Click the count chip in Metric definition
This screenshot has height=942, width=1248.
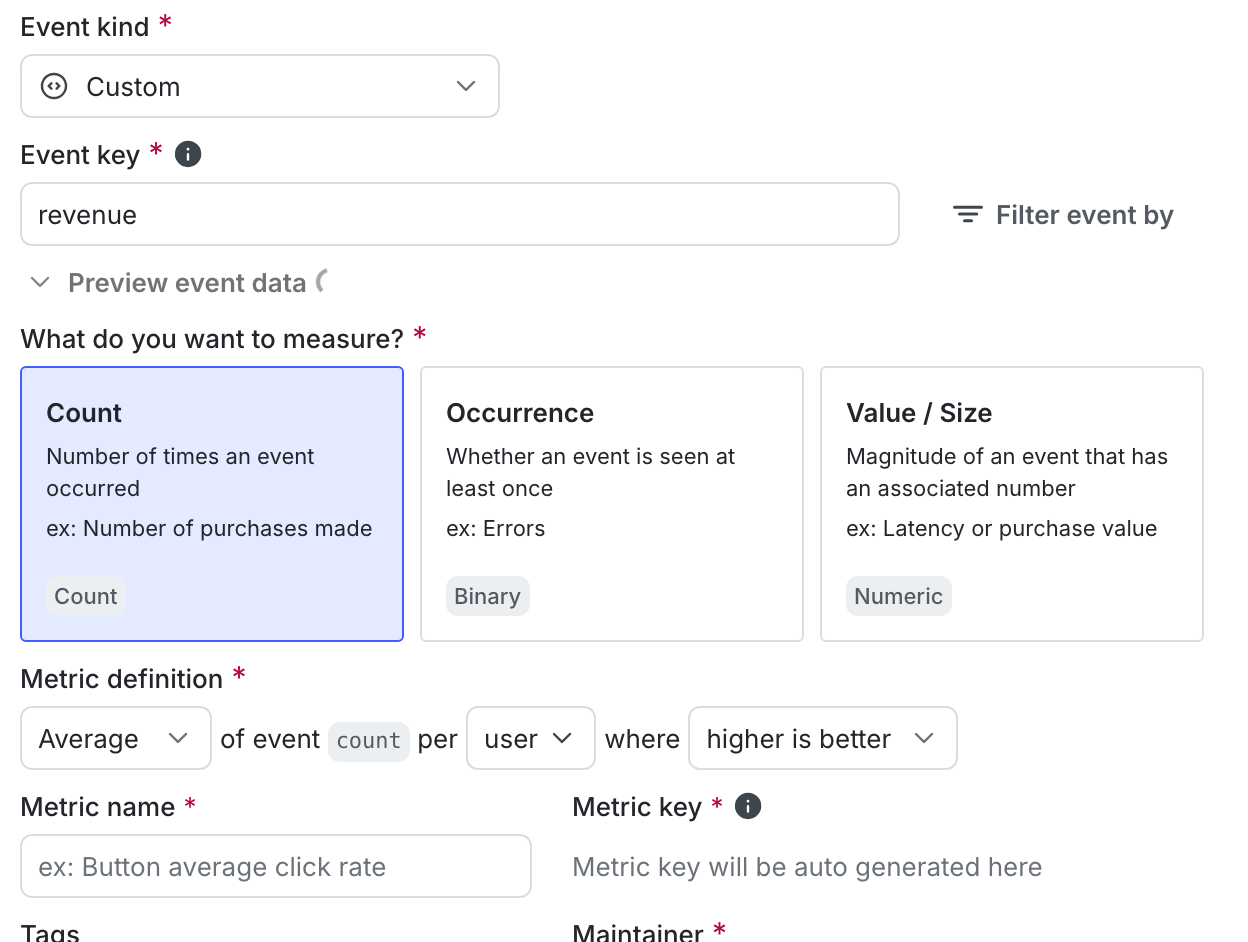368,740
